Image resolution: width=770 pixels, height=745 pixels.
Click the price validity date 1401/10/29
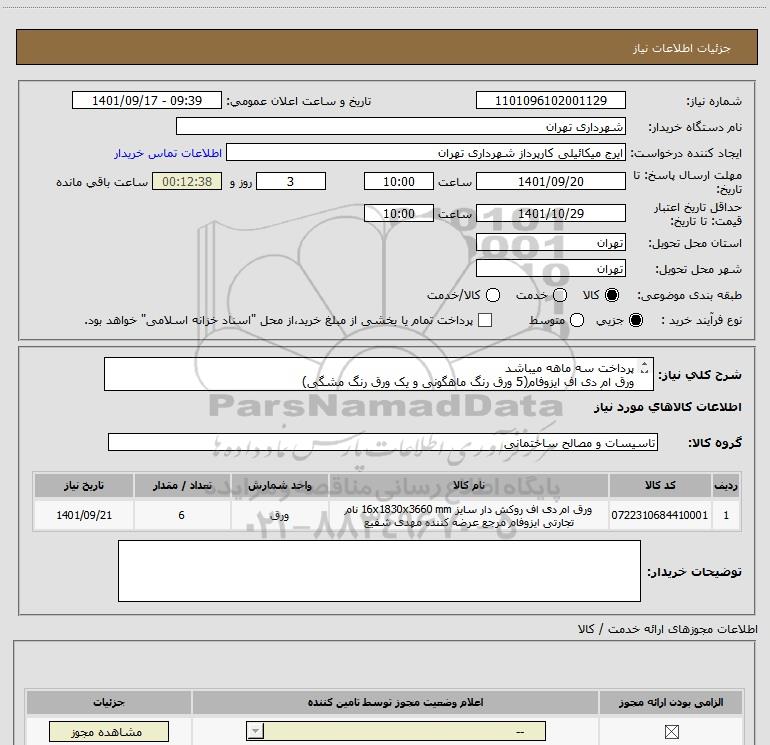[550, 213]
